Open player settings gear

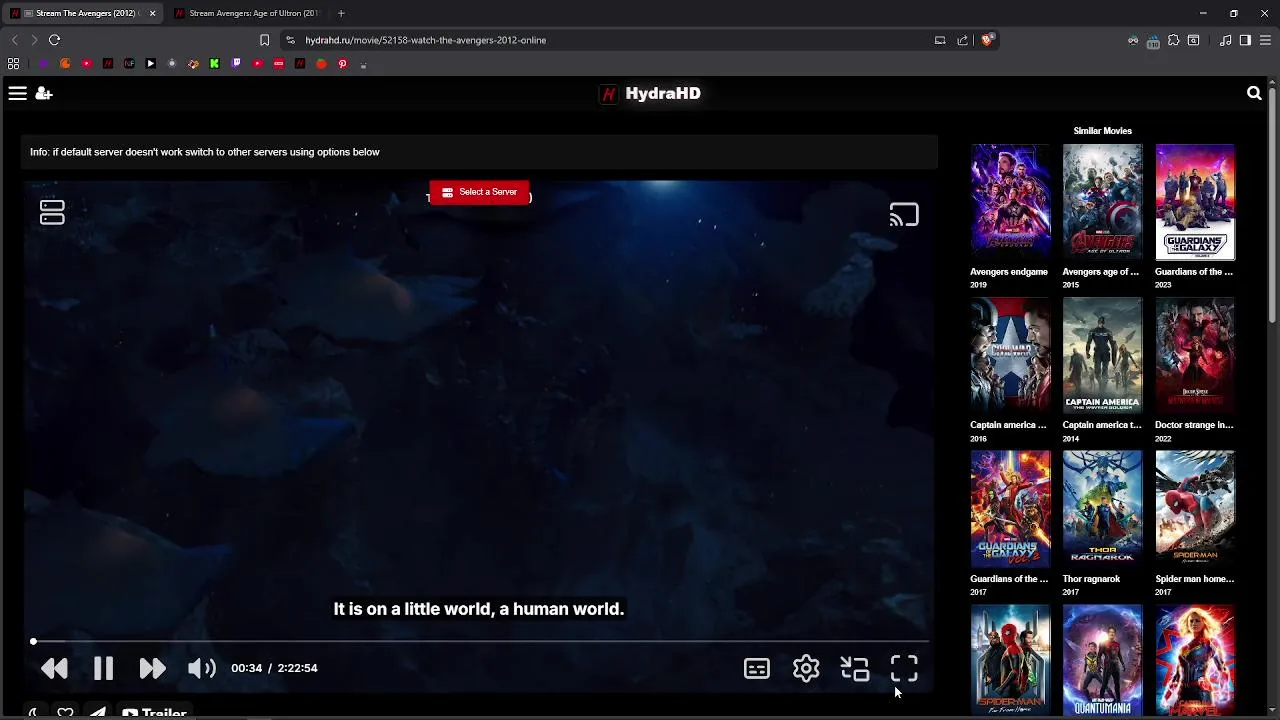pyautogui.click(x=806, y=668)
